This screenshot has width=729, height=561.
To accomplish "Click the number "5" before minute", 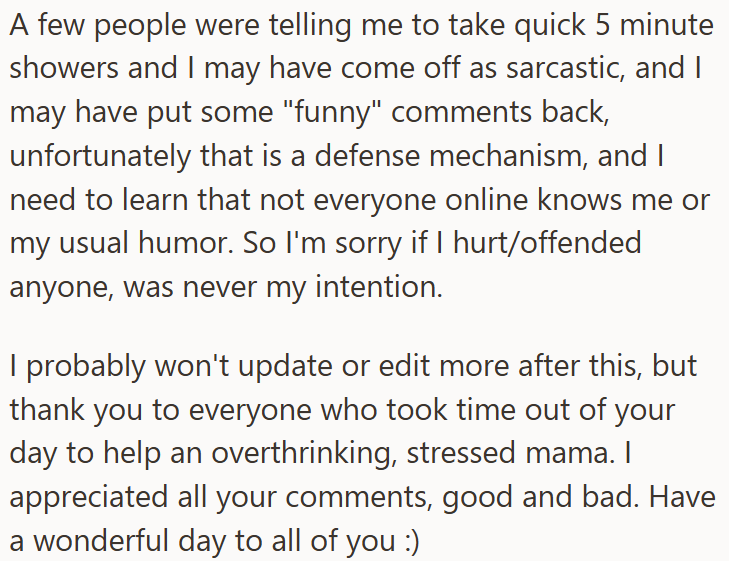I will (x=602, y=25).
